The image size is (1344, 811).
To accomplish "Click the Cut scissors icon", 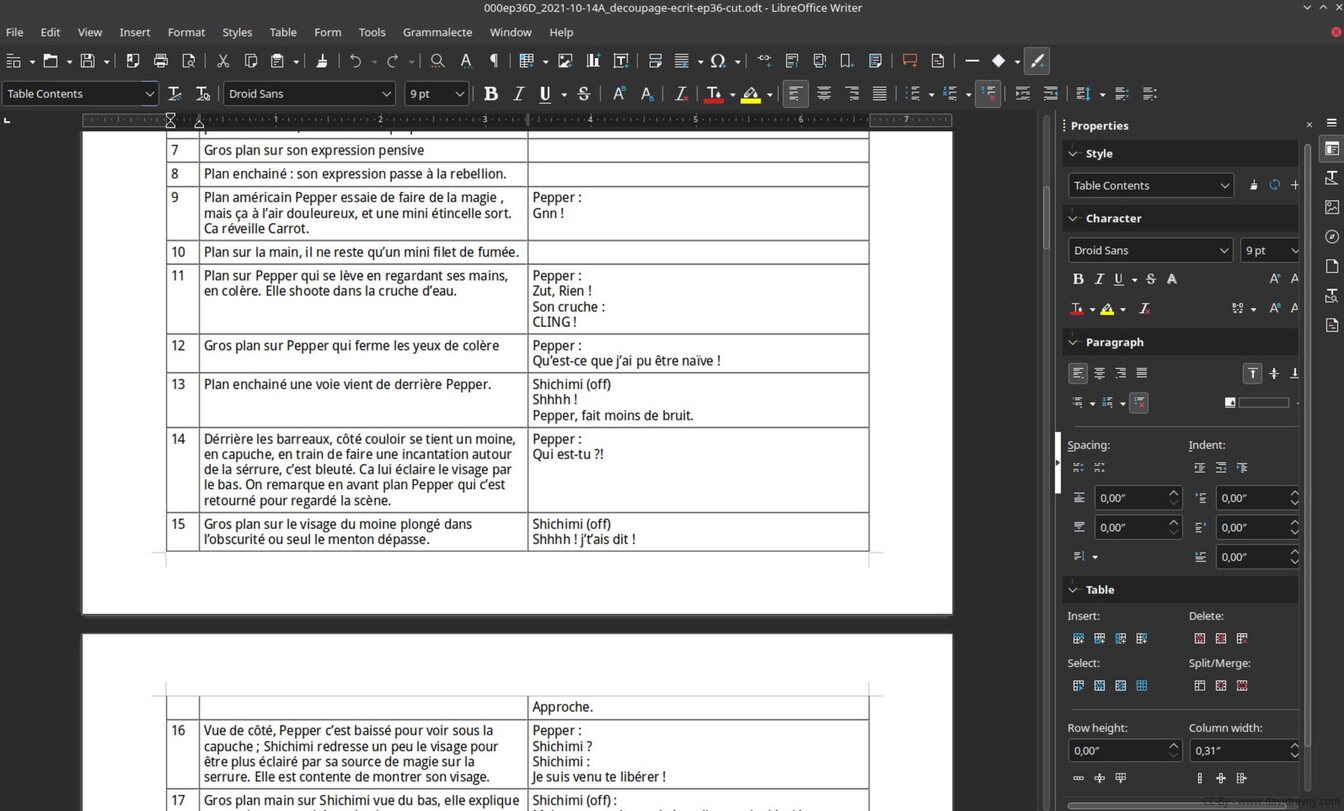I will tap(223, 61).
